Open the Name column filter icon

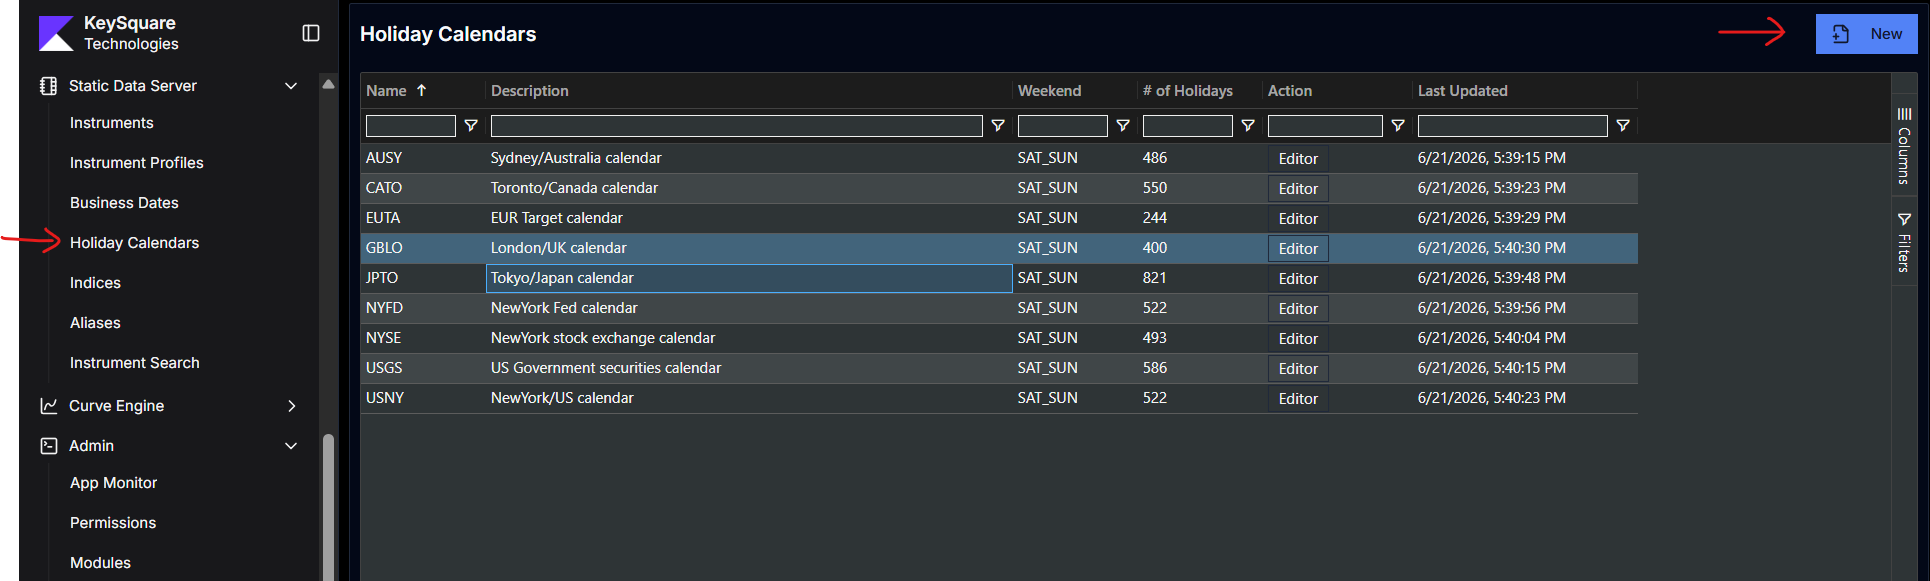(471, 126)
